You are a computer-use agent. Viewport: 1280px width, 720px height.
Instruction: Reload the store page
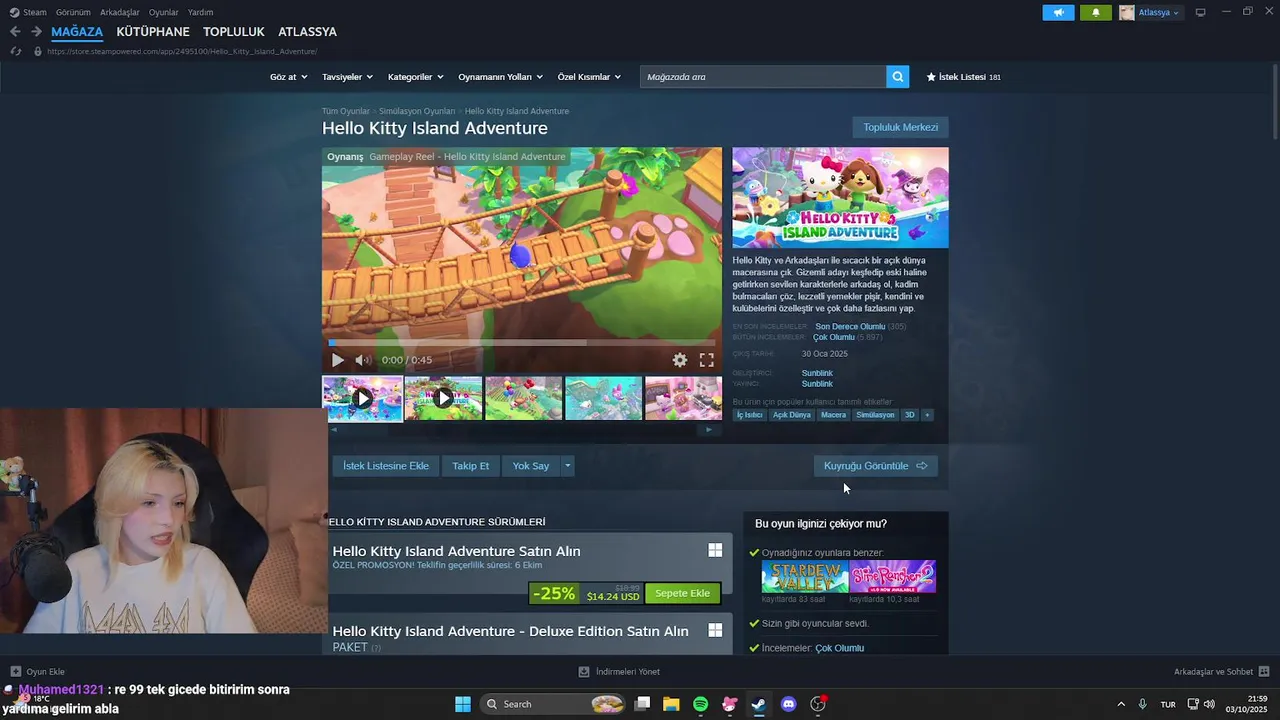[x=15, y=51]
